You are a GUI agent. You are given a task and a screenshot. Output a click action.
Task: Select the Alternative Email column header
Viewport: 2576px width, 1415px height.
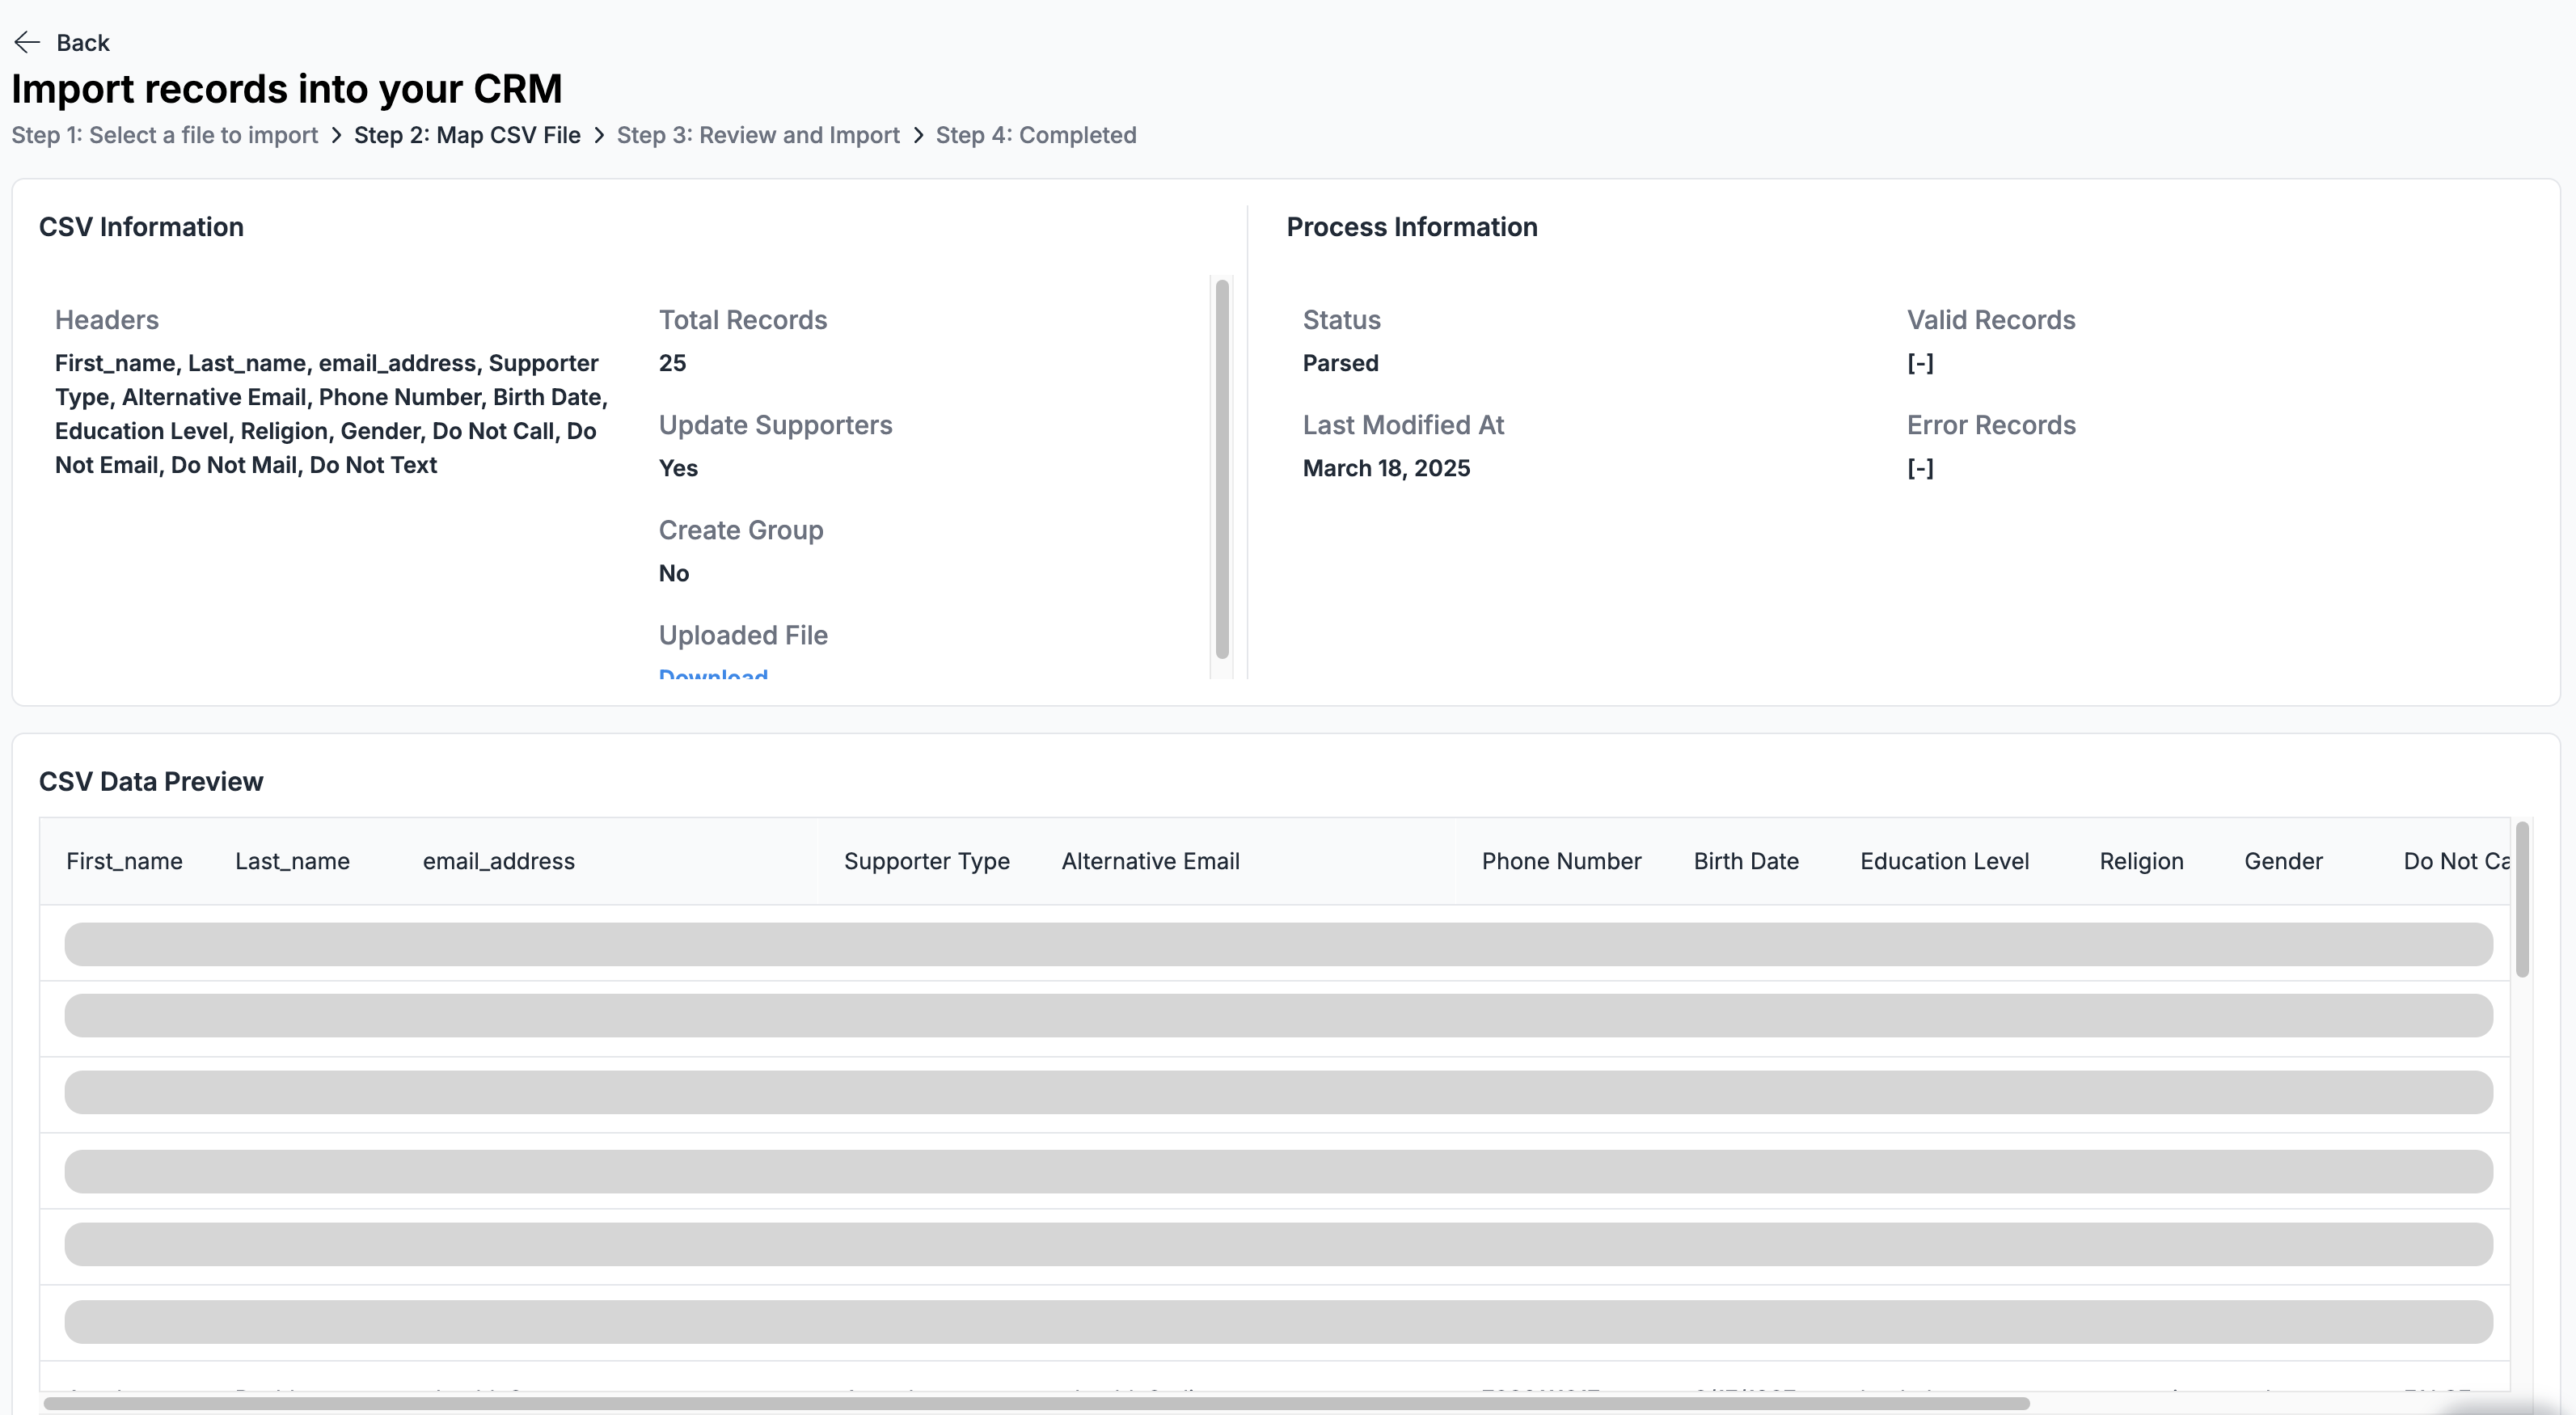(1150, 861)
